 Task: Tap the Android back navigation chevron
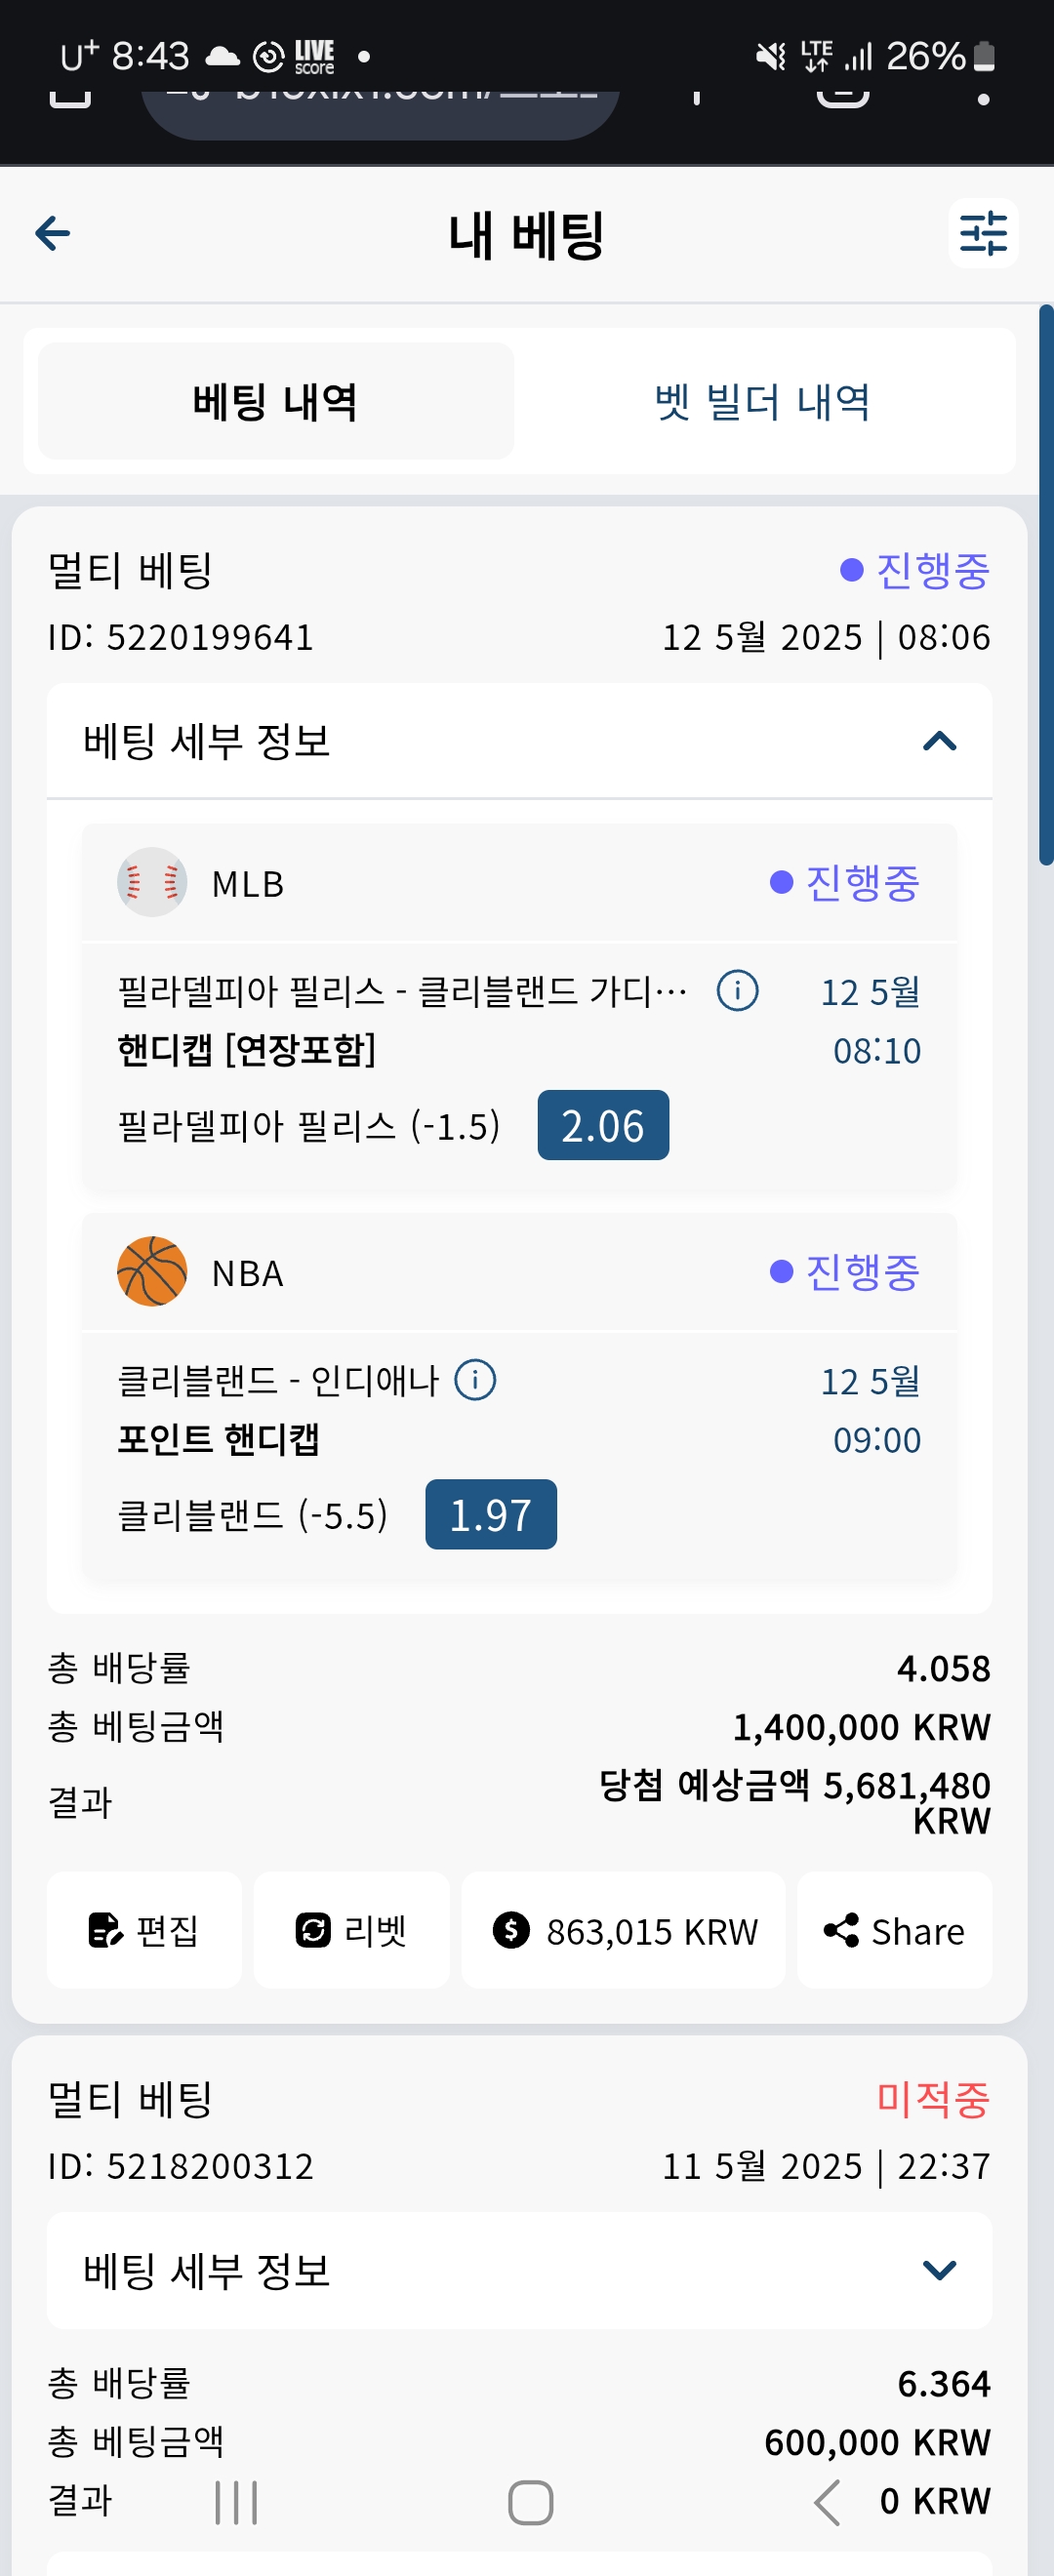pos(826,2502)
